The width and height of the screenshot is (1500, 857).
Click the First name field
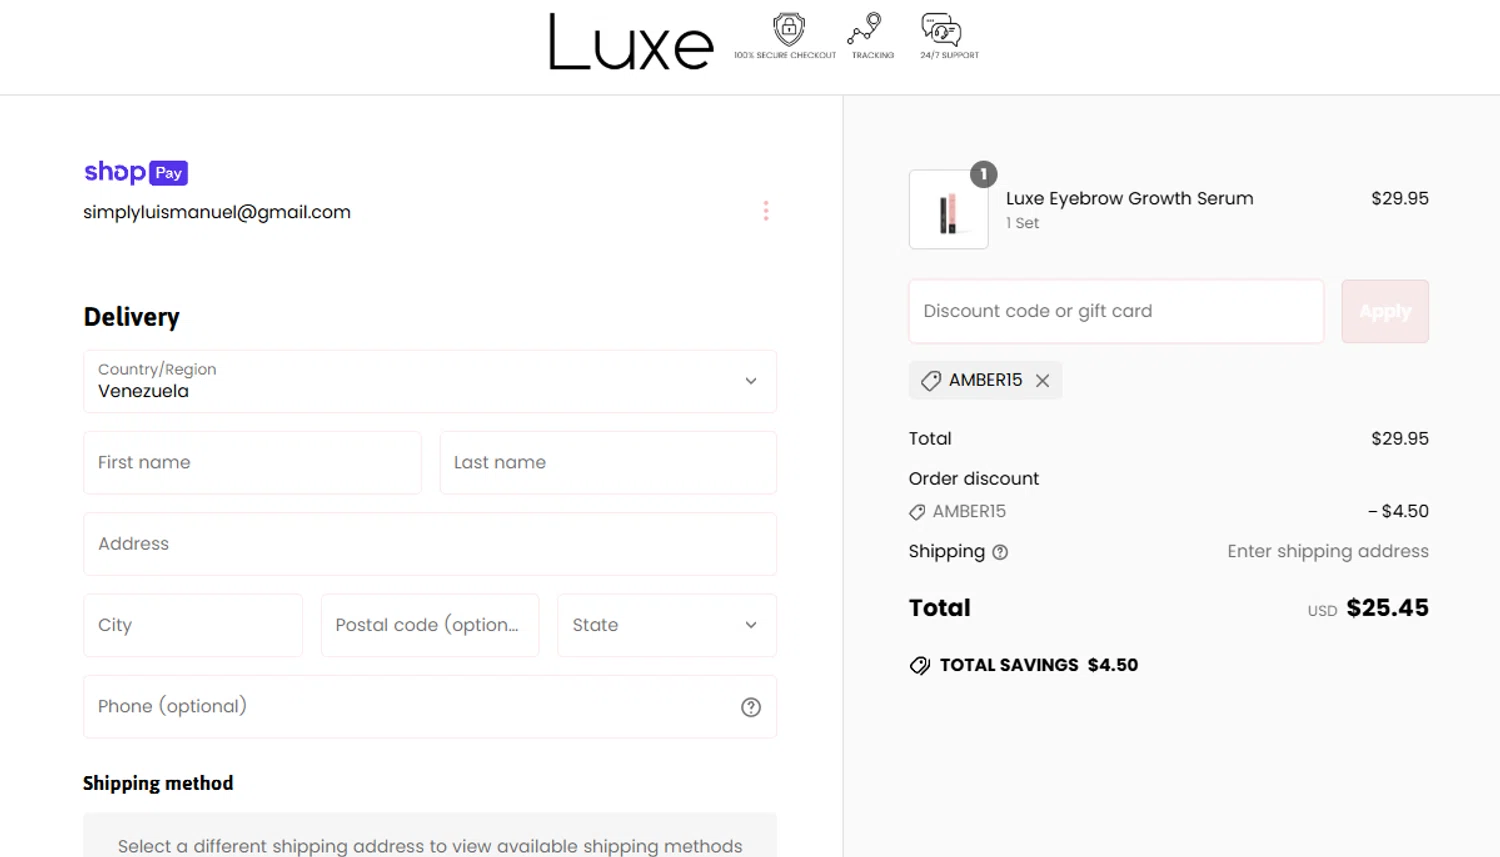tap(252, 462)
